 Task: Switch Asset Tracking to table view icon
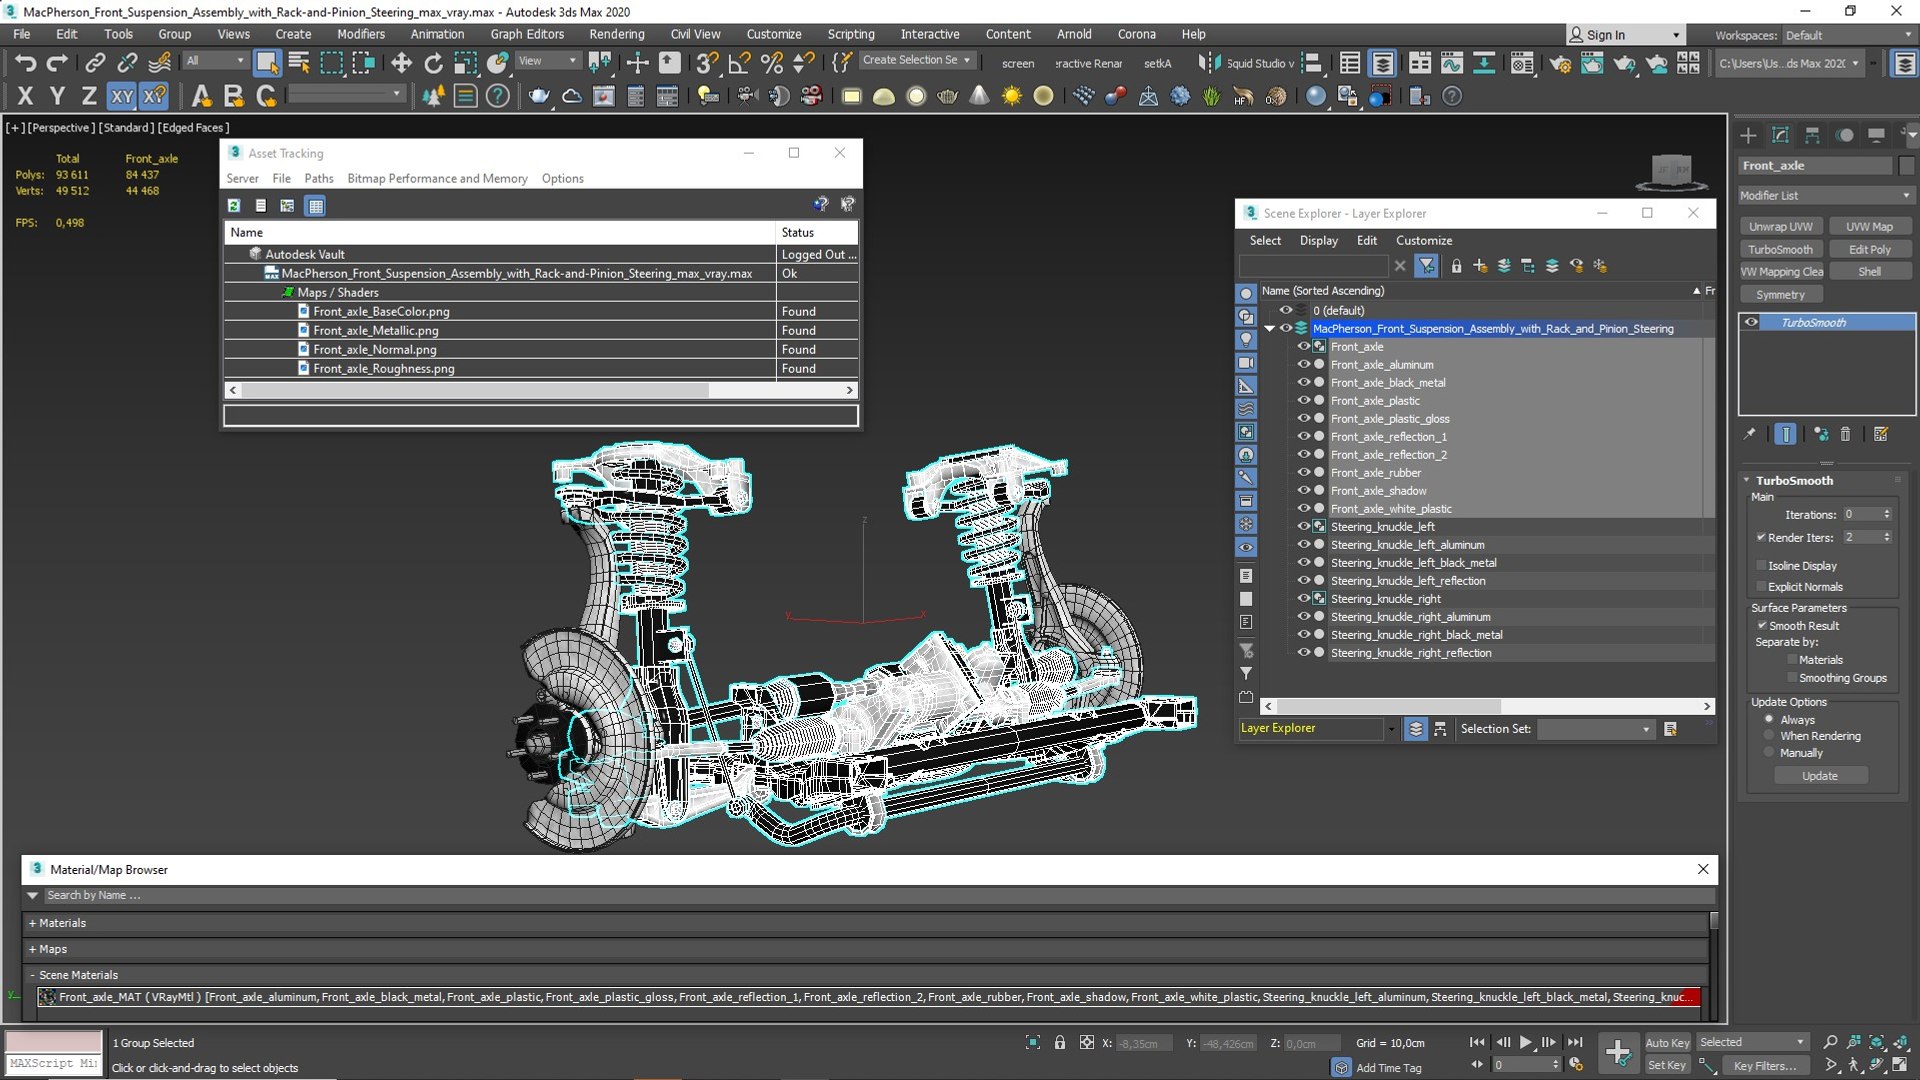[x=316, y=205]
